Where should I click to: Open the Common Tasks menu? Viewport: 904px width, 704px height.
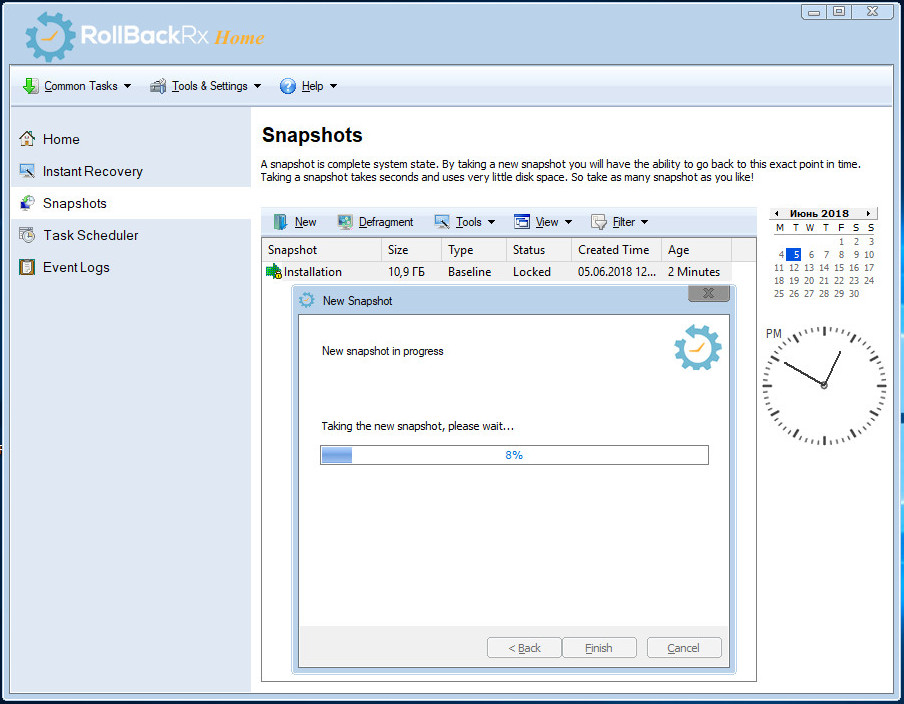point(77,86)
